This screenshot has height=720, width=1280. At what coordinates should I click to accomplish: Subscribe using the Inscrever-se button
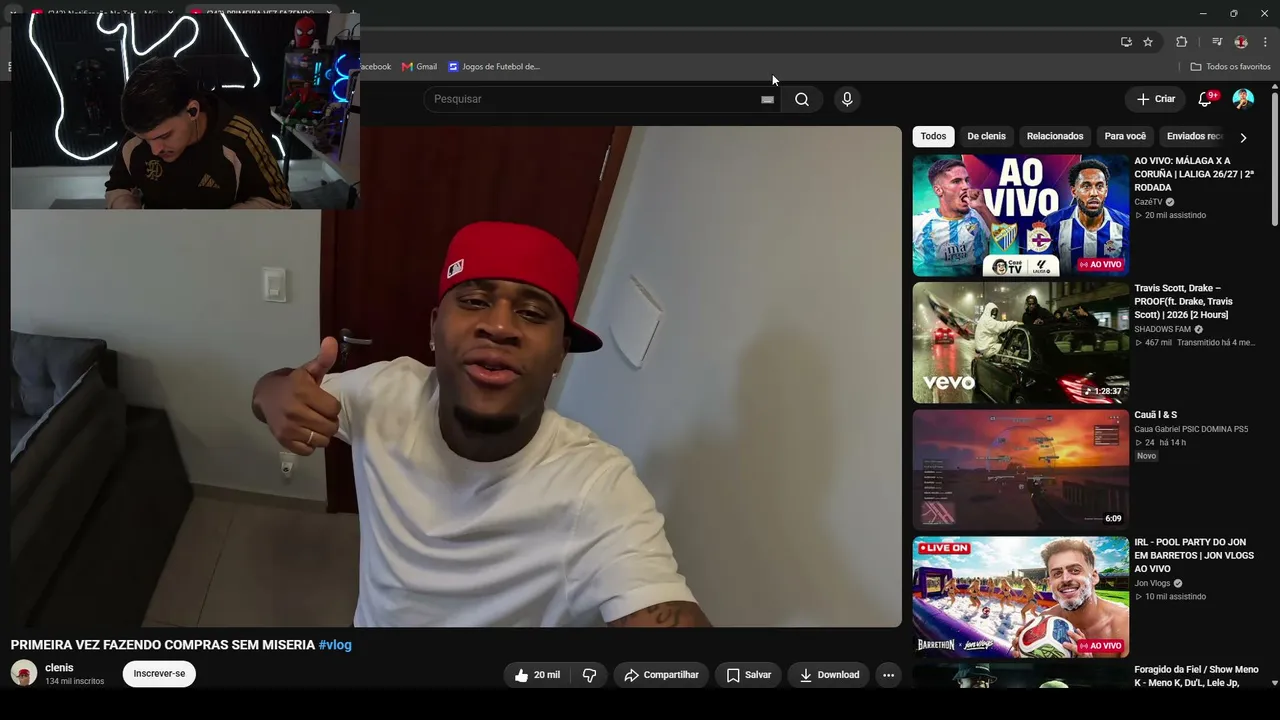point(159,674)
